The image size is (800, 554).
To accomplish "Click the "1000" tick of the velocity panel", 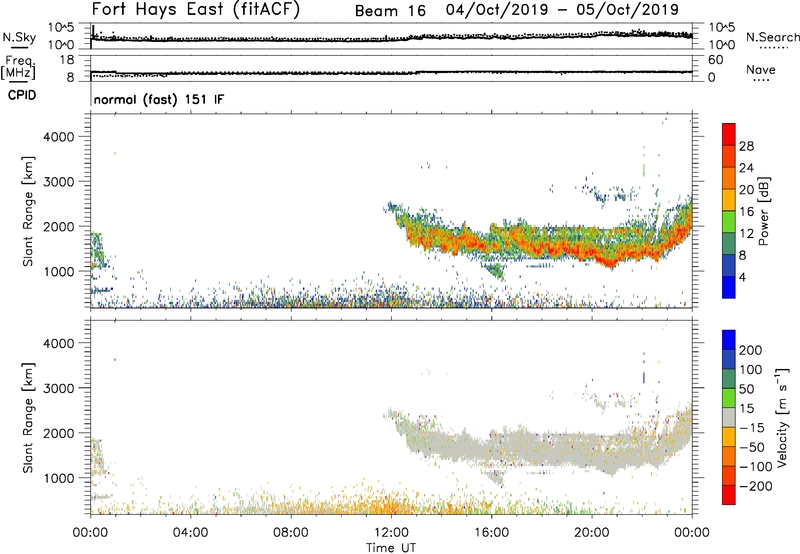I will (59, 478).
